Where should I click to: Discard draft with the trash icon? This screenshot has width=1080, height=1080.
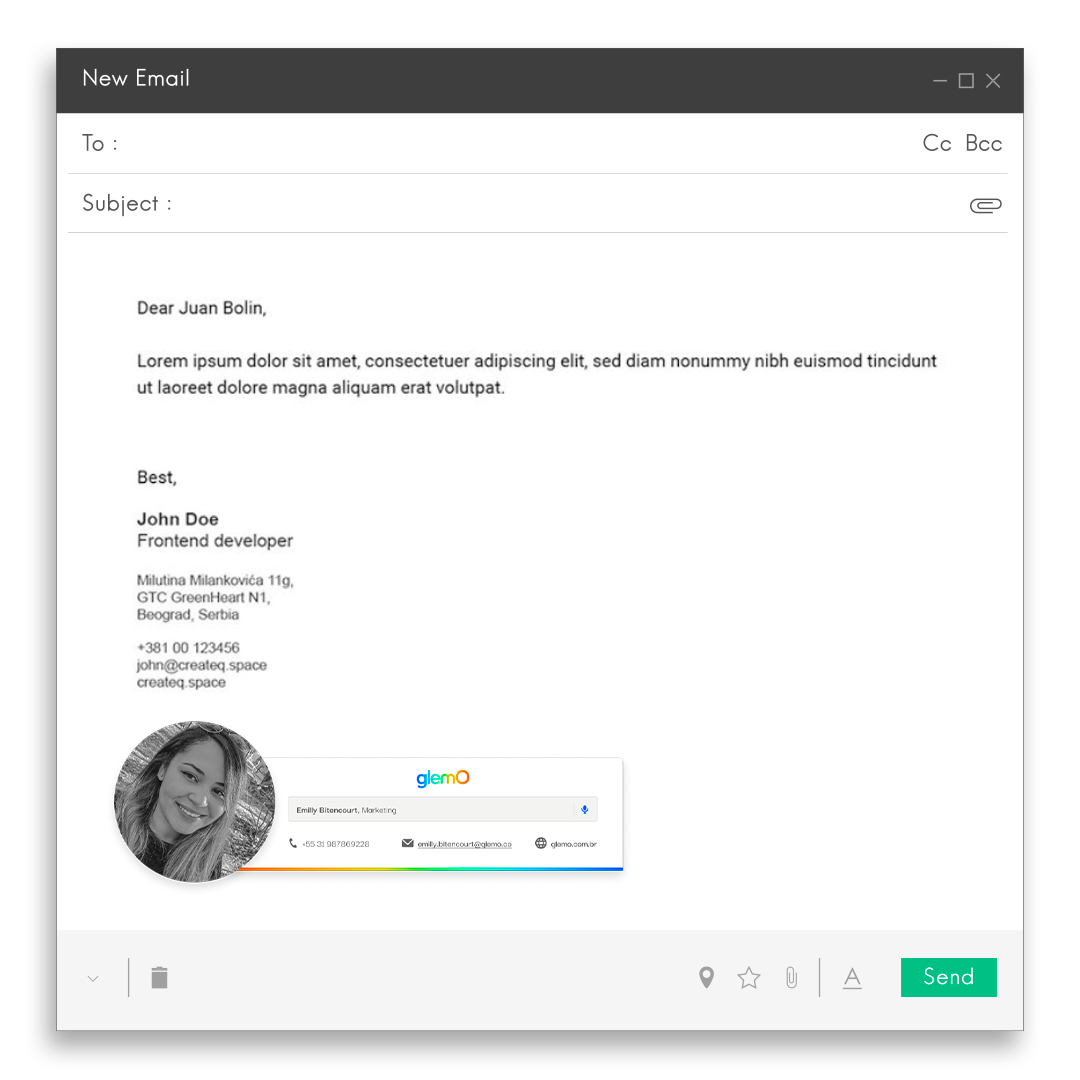pyautogui.click(x=159, y=977)
